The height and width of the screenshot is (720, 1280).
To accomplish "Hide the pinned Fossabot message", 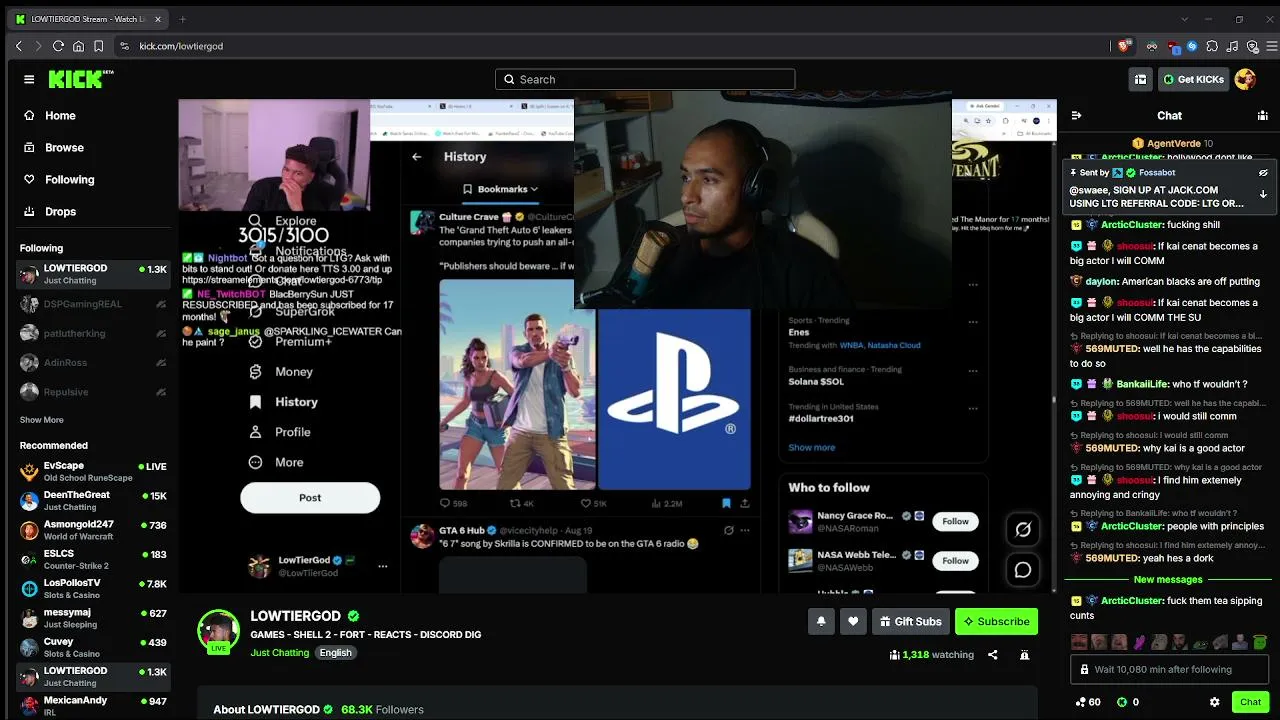I will (1263, 173).
